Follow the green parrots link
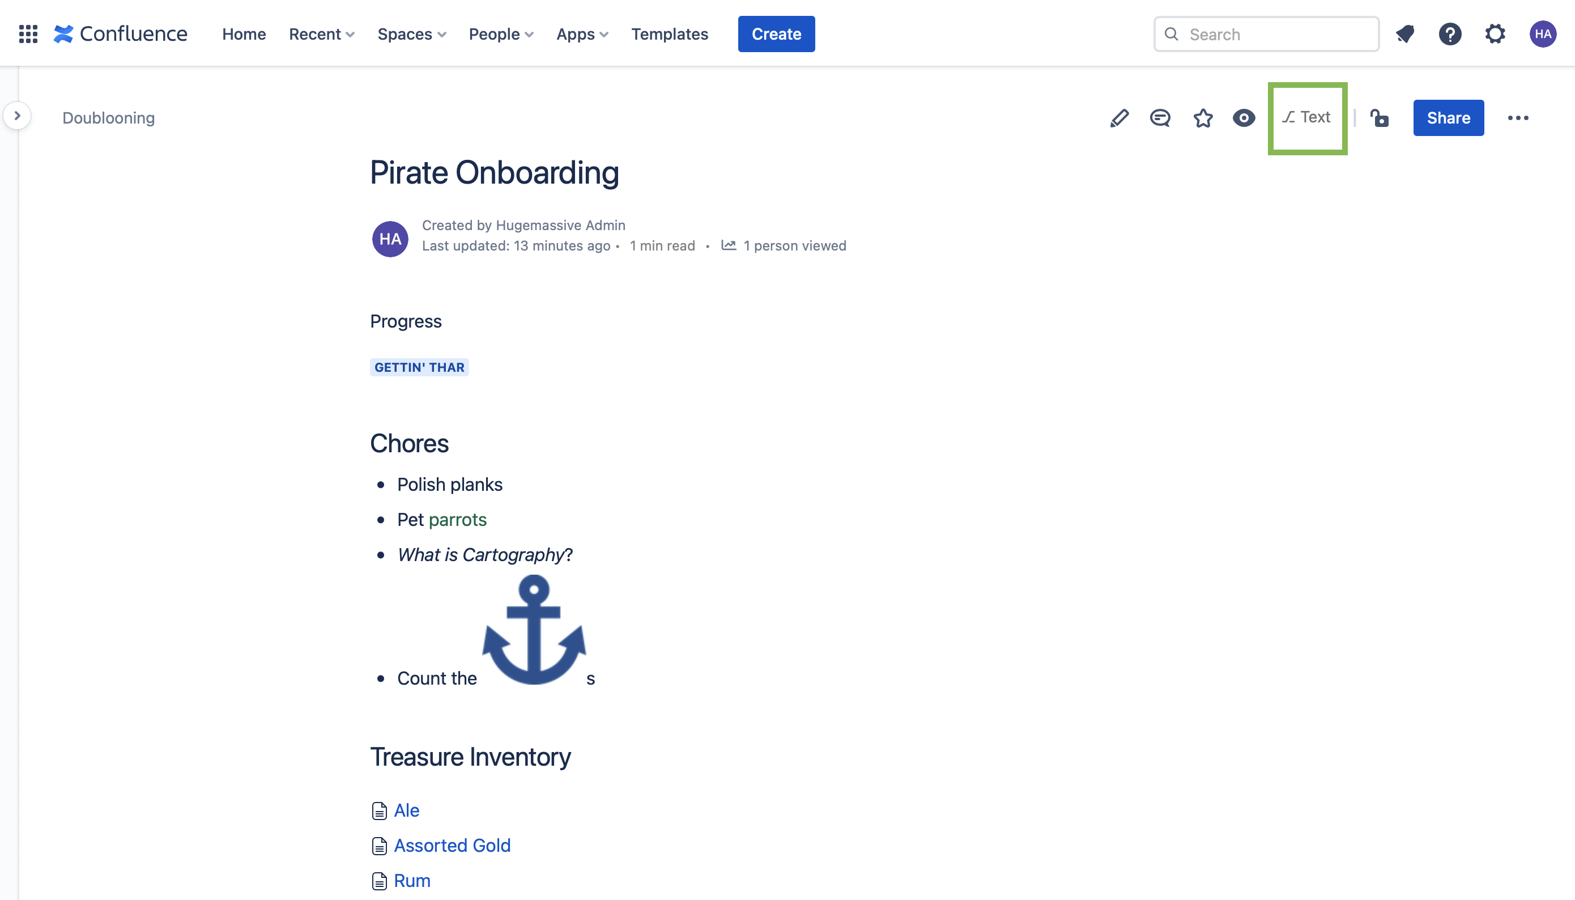Viewport: 1575px width, 900px height. (x=457, y=520)
